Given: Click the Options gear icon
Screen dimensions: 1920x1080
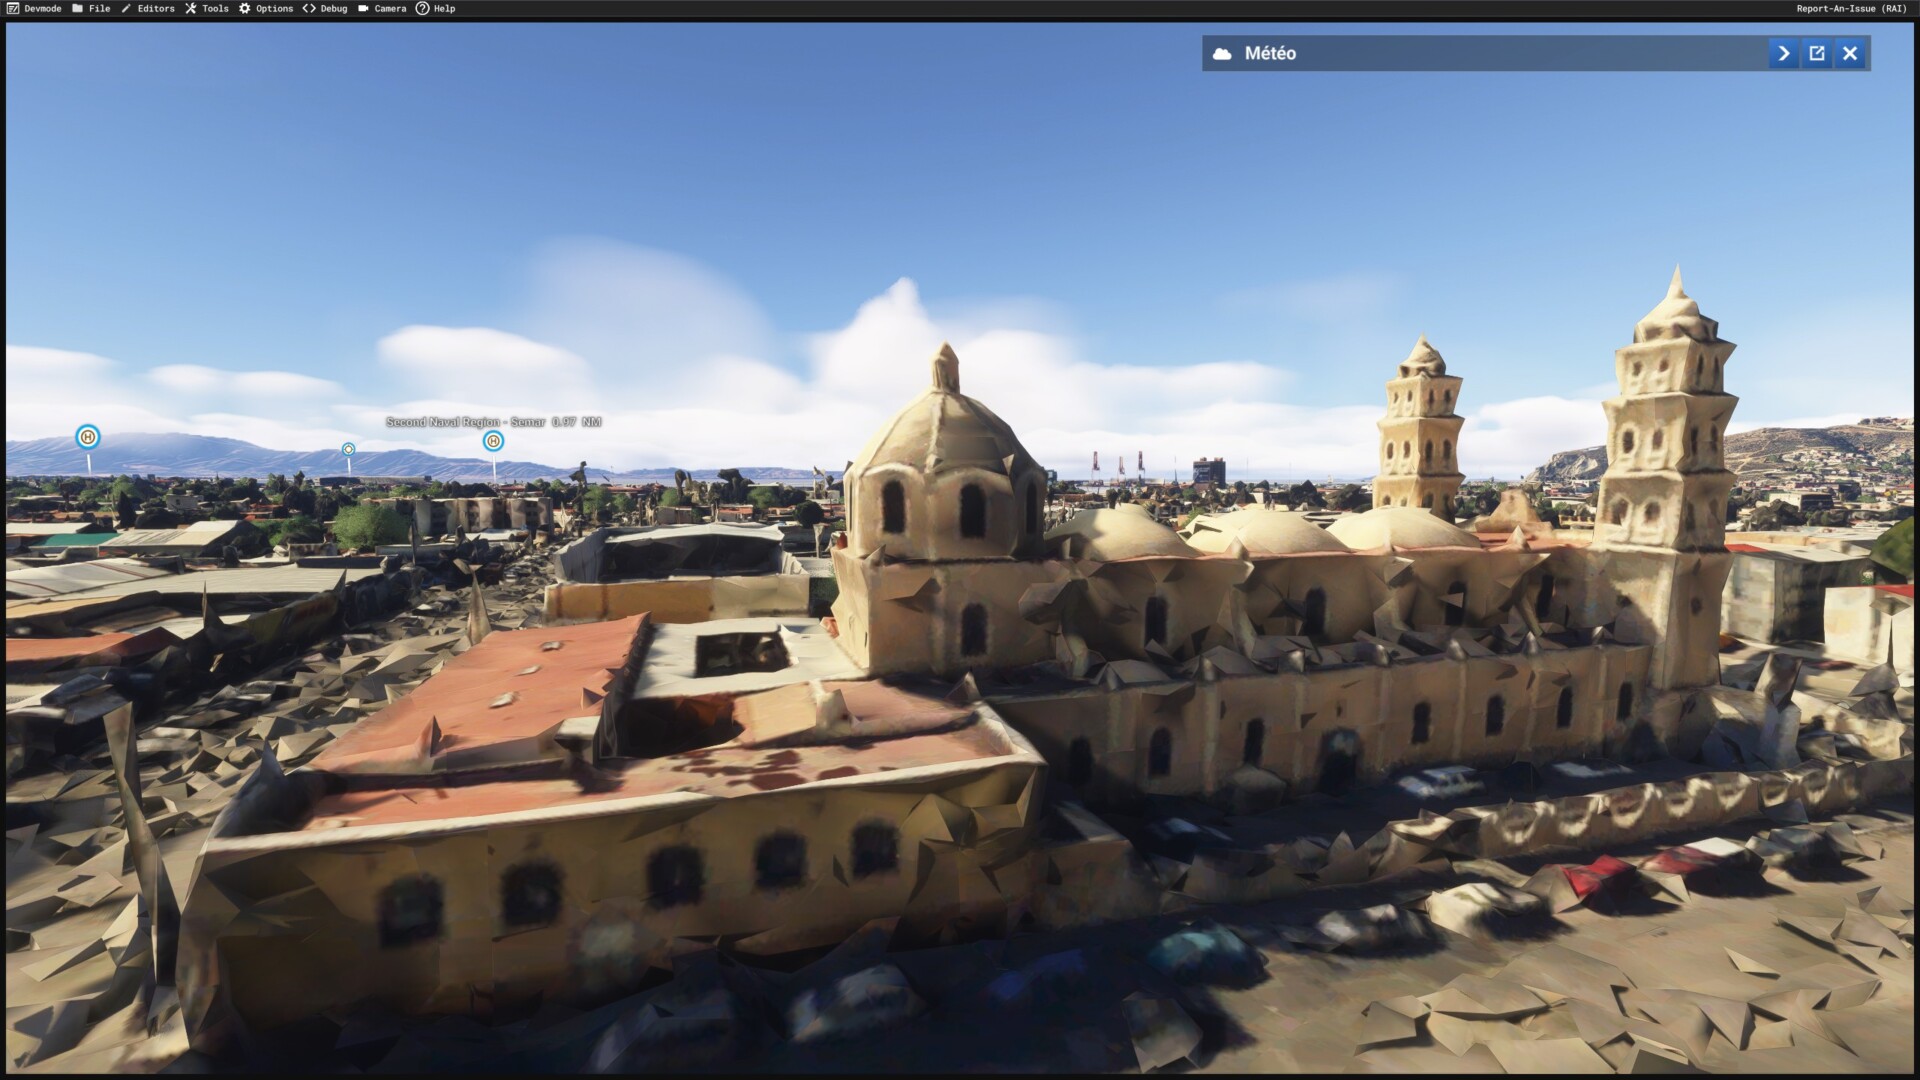Looking at the screenshot, I should point(244,8).
